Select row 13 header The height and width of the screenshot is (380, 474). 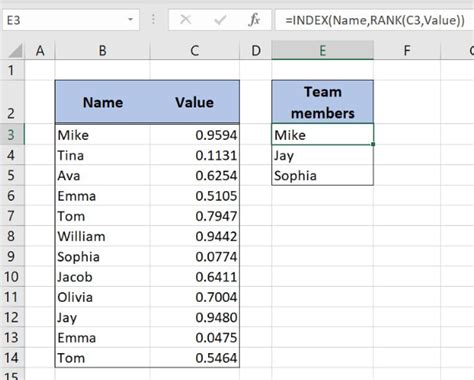pyautogui.click(x=12, y=338)
